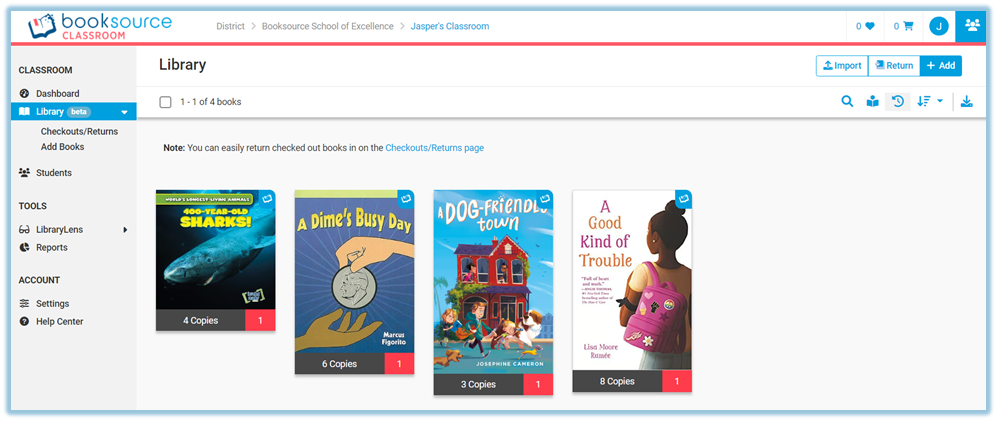Click the Dashboard gauge icon in sidebar
Viewport: 997px width, 421px height.
click(25, 93)
